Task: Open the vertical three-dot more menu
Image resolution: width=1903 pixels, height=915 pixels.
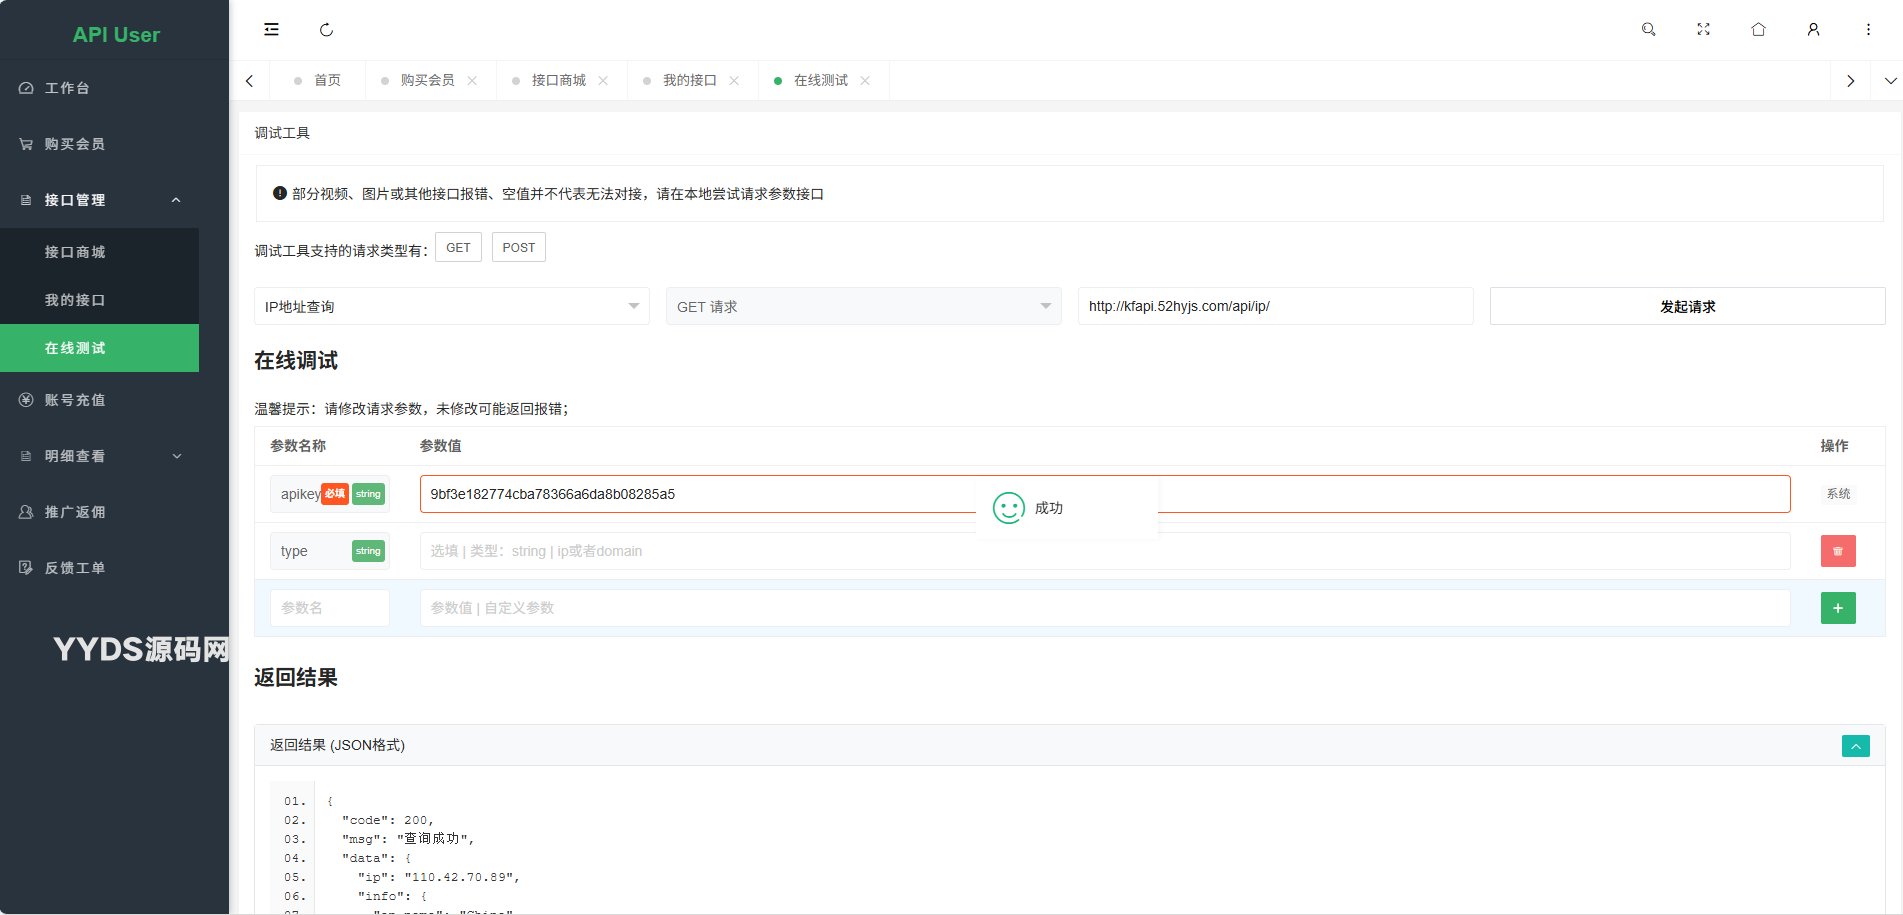Action: (x=1868, y=30)
